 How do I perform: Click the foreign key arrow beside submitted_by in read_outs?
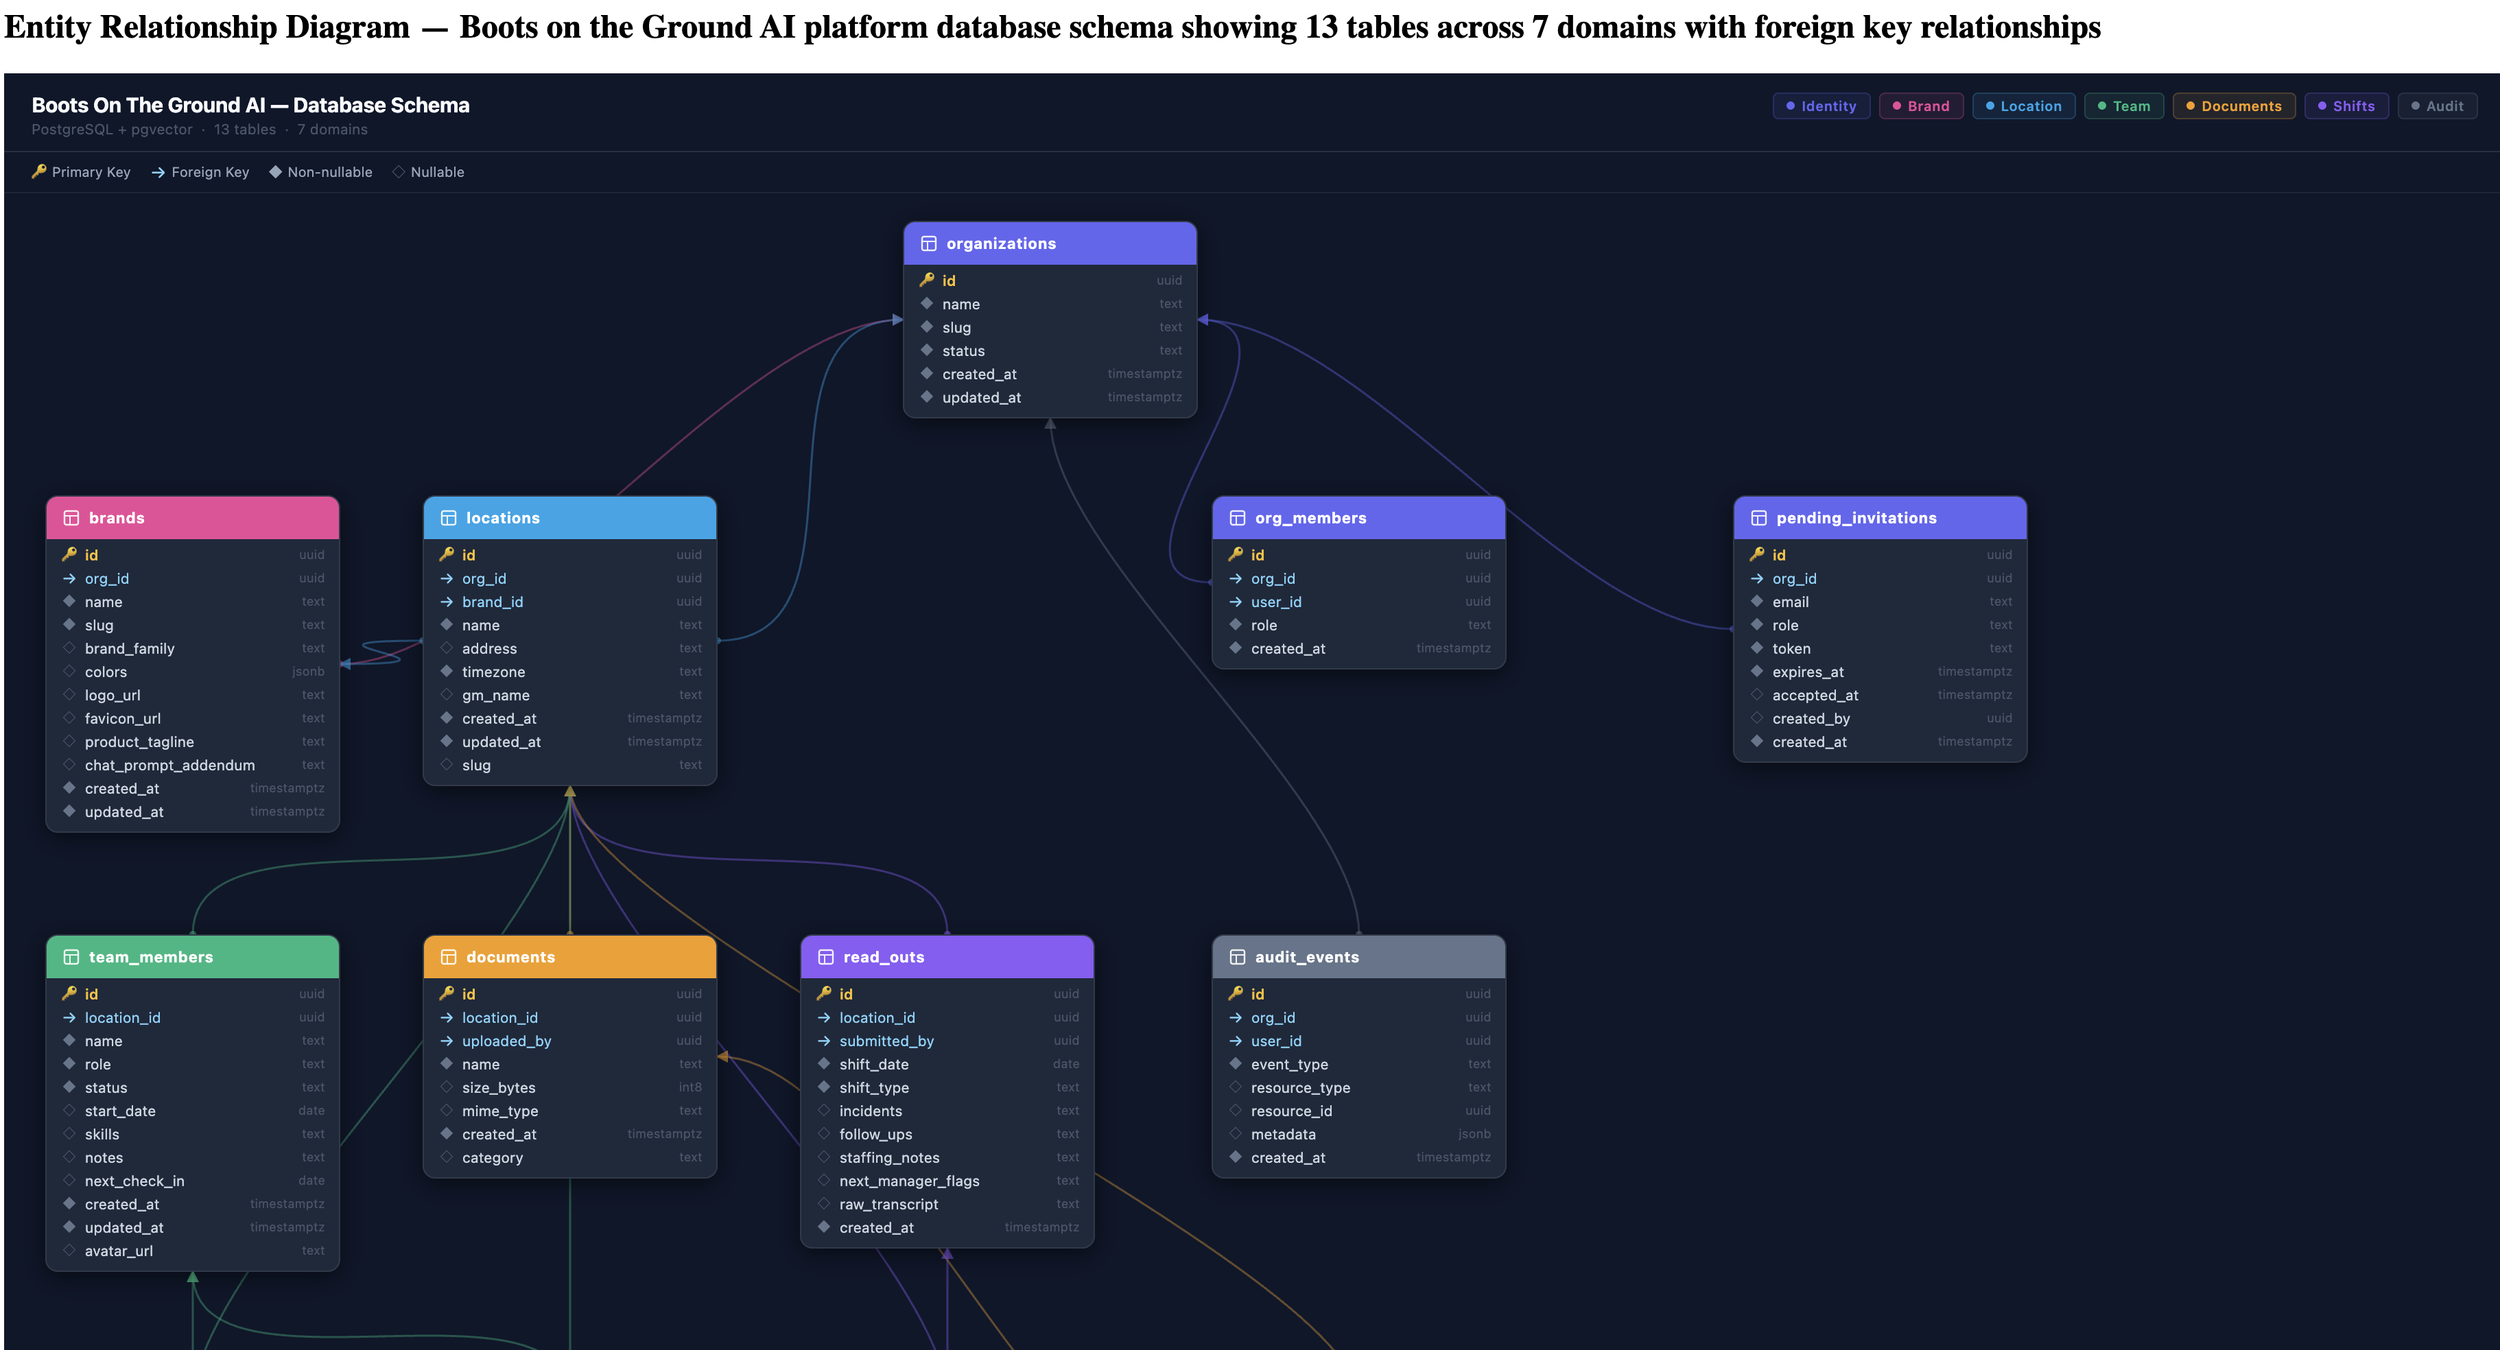click(x=824, y=1041)
